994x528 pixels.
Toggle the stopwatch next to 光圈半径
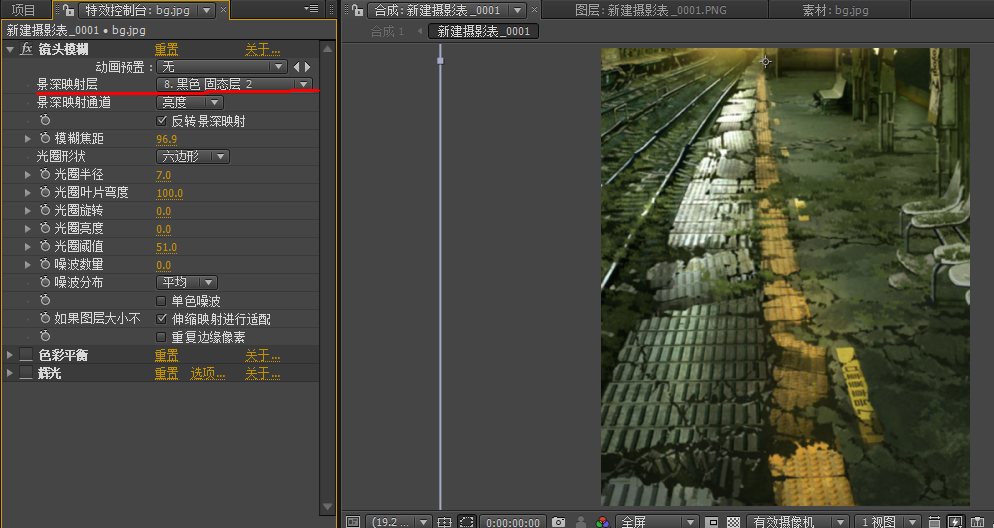pos(45,174)
